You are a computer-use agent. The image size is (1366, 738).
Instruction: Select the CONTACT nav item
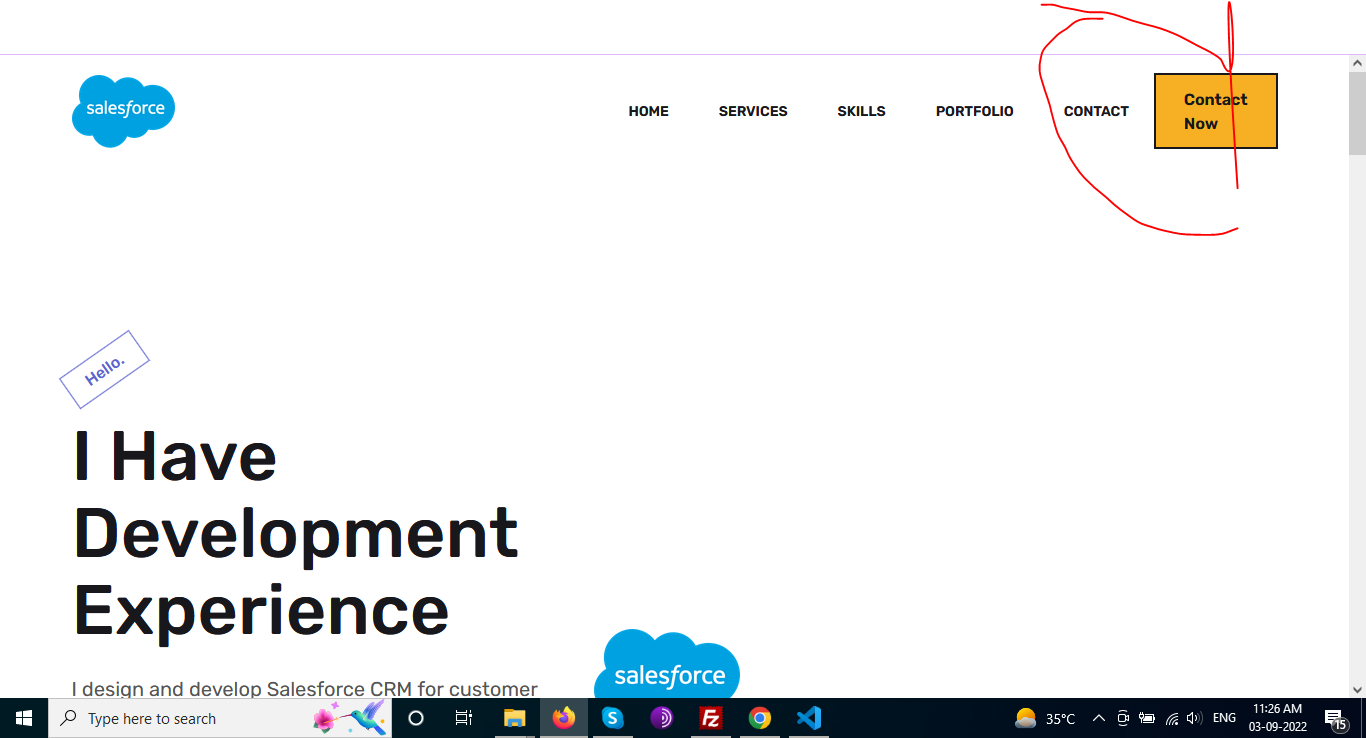tap(1096, 111)
